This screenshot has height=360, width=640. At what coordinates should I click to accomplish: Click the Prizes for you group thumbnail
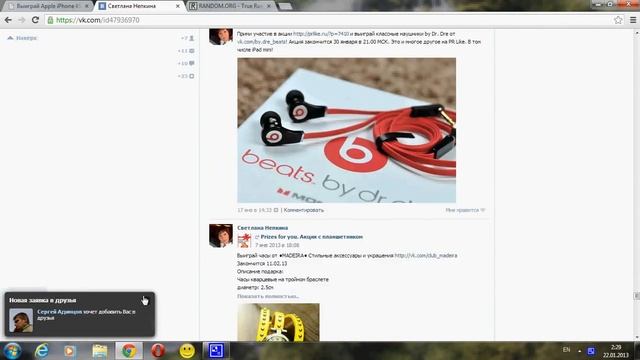point(244,241)
